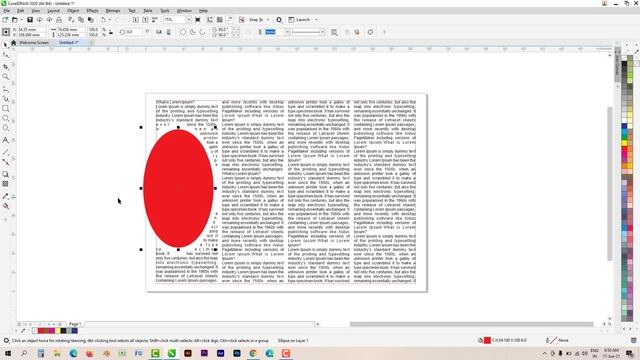Viewport: 640px width, 360px height.
Task: Toggle Mirror vertically button
Action: [169, 32]
